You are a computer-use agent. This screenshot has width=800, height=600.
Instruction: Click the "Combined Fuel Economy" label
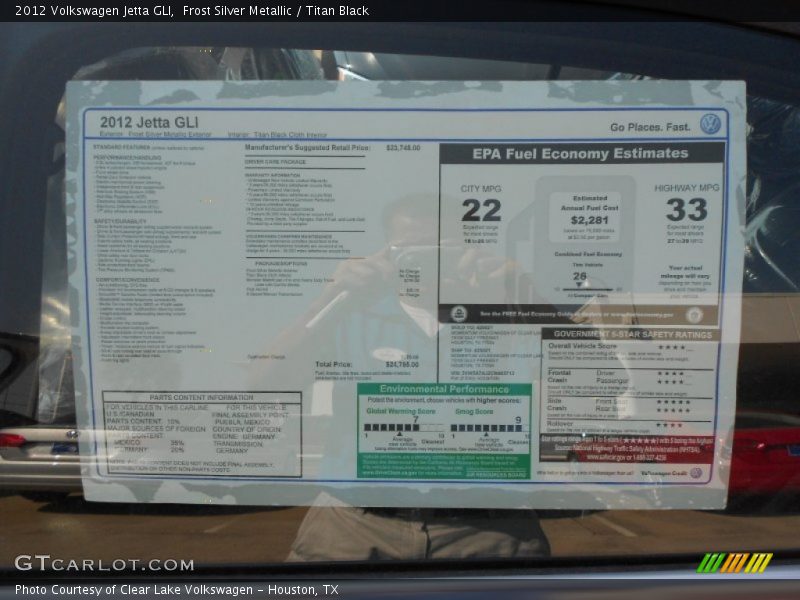point(588,254)
